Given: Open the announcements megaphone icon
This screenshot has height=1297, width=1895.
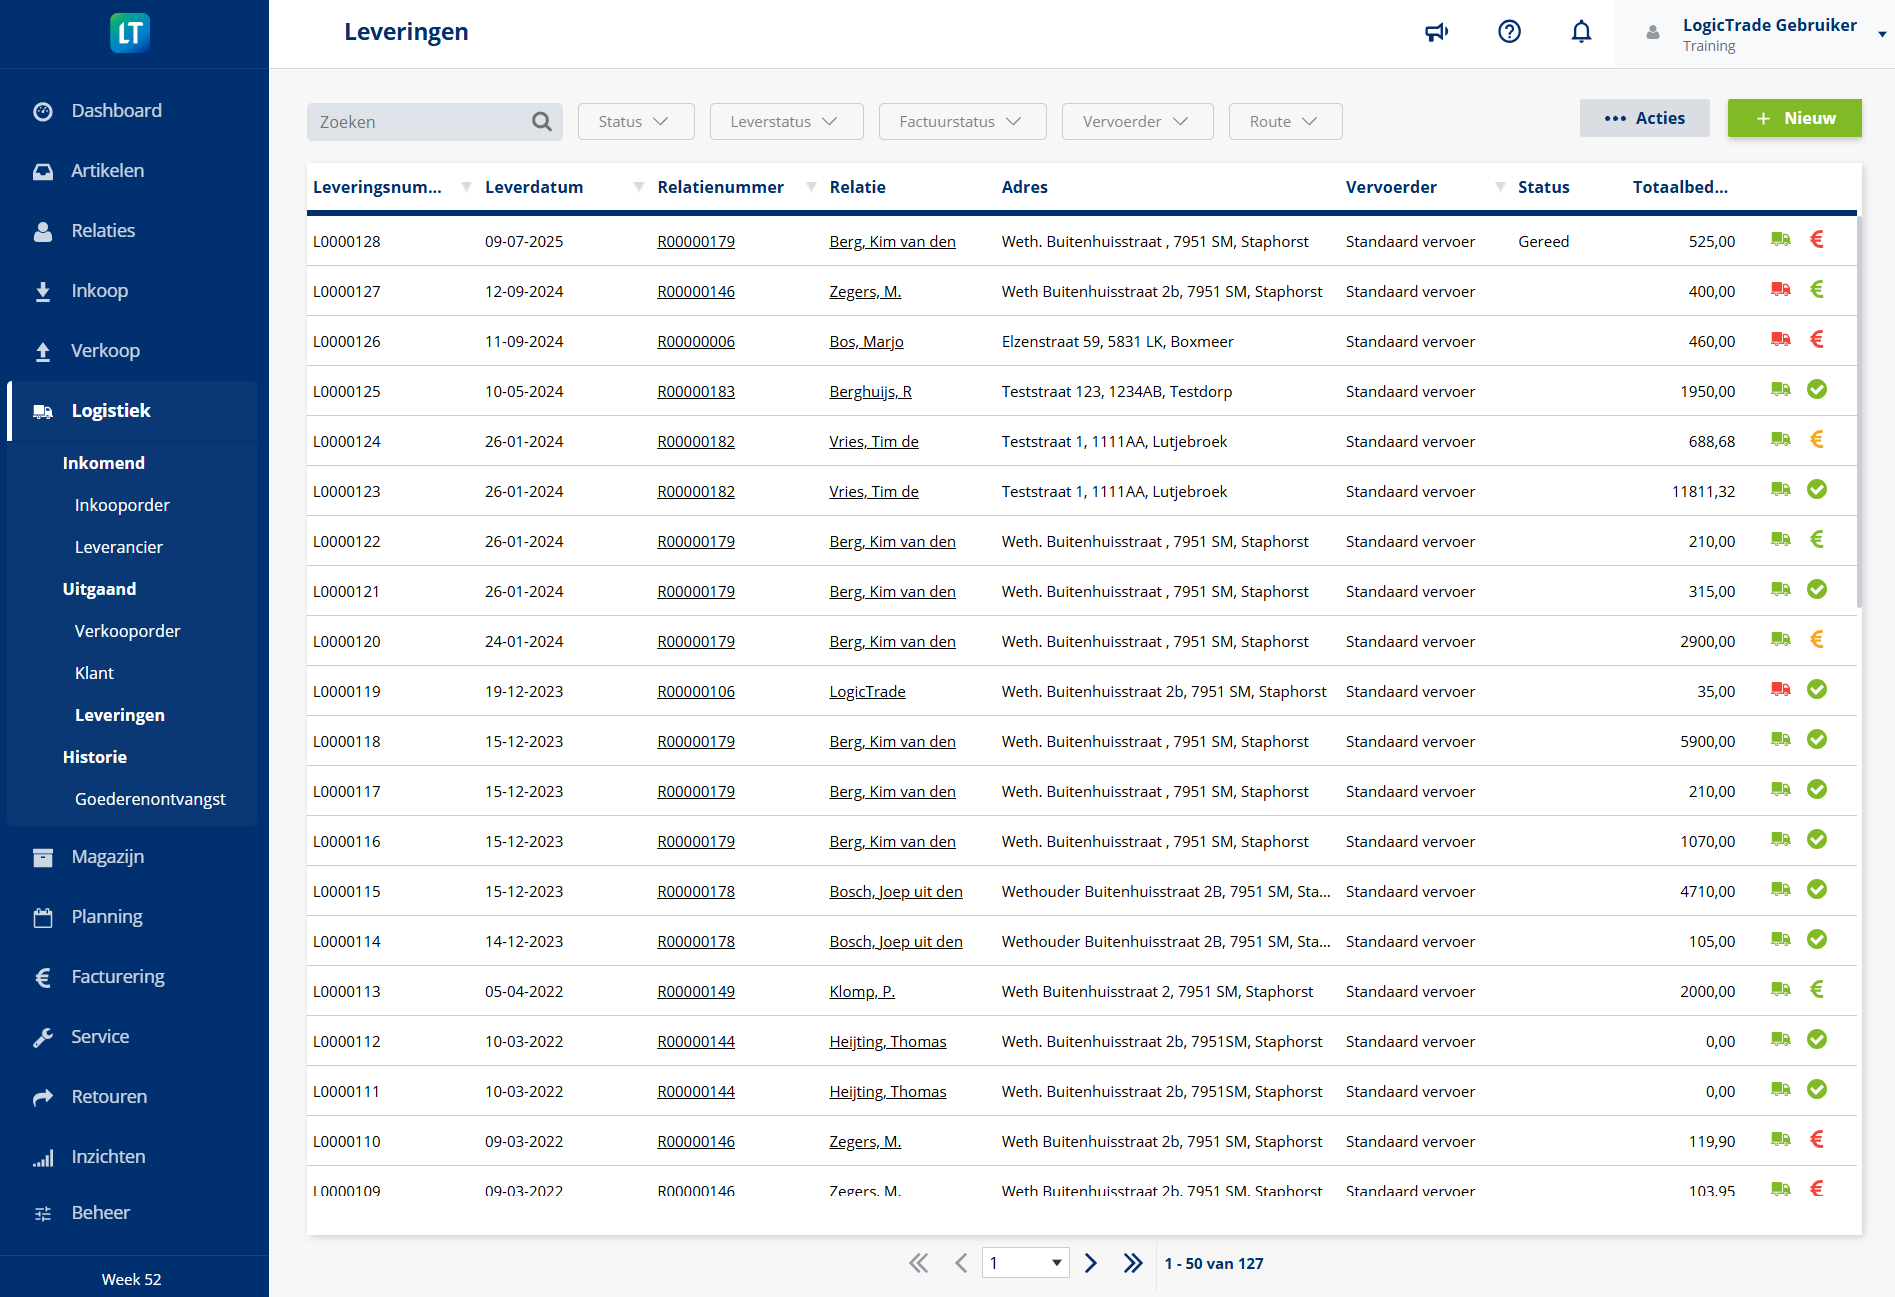Looking at the screenshot, I should click(x=1437, y=31).
